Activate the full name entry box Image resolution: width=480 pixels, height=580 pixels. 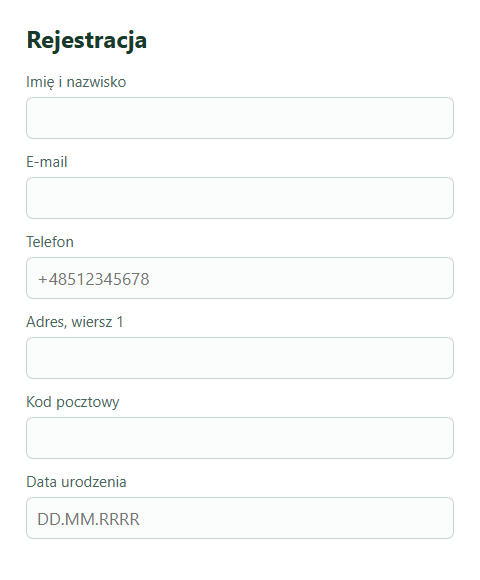click(x=240, y=118)
